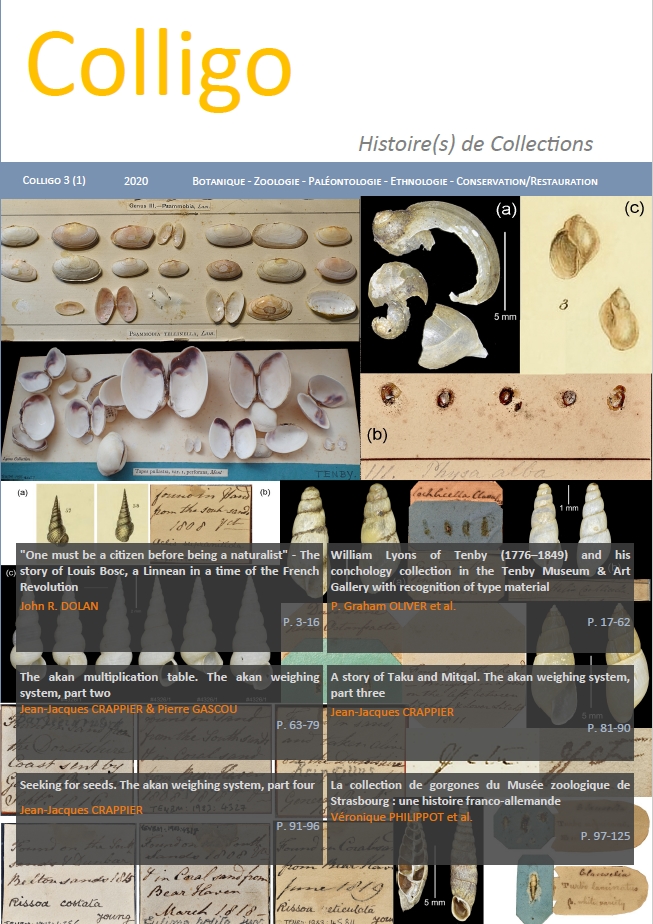The height and width of the screenshot is (924, 653).
Task: Click the year 2020 in the banner
Action: pos(136,181)
